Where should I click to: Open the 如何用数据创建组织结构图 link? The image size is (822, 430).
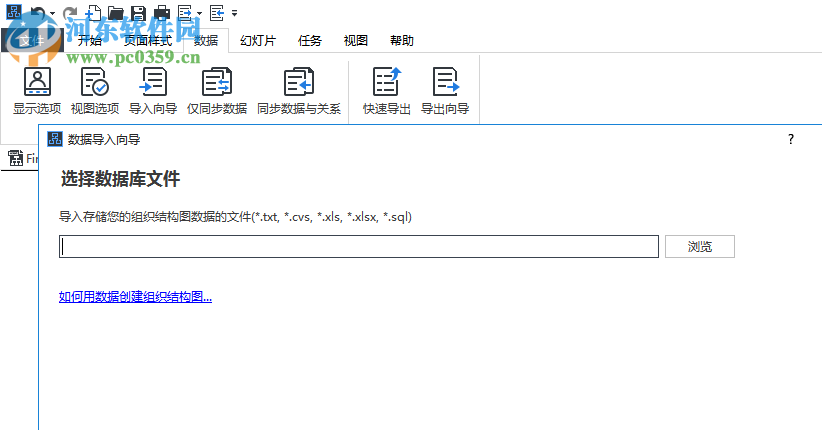[135, 297]
